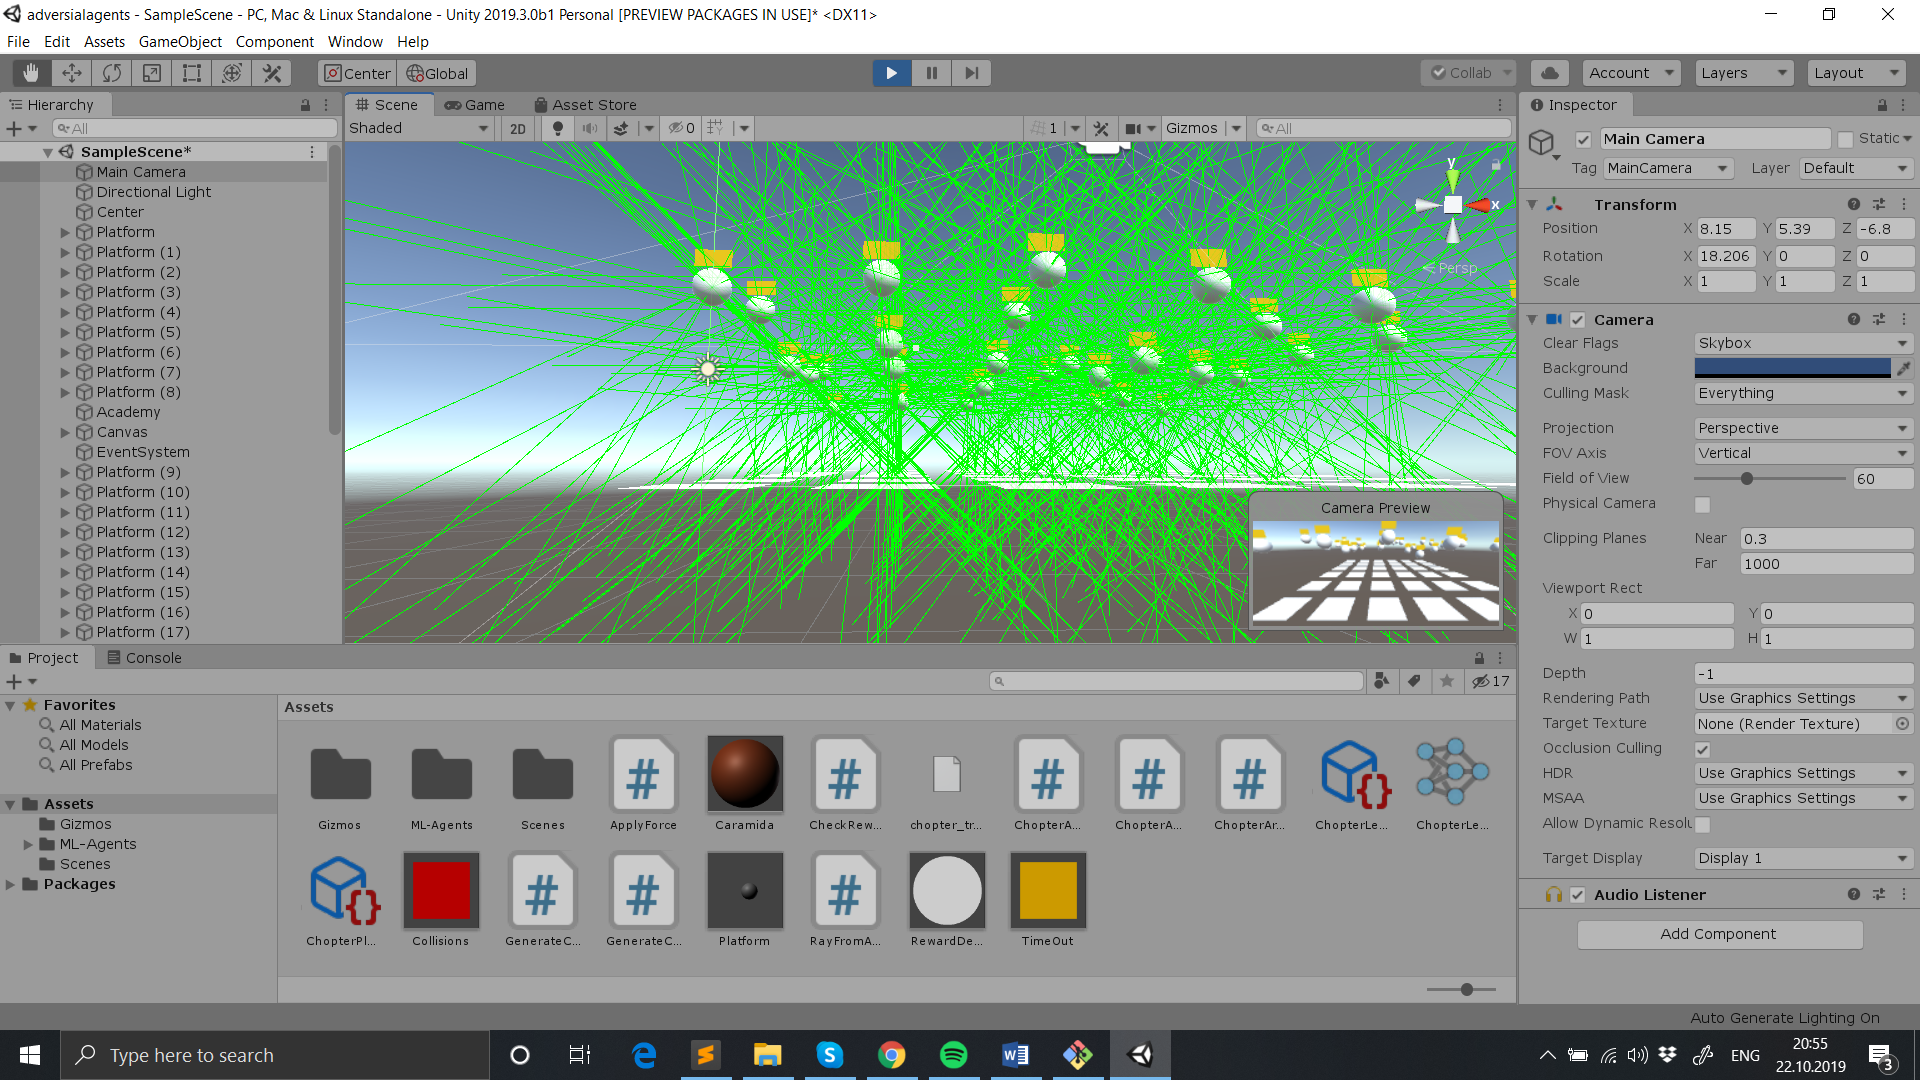Viewport: 1920px width, 1080px height.
Task: Enable the Physical Camera checkbox
Action: pyautogui.click(x=1702, y=505)
